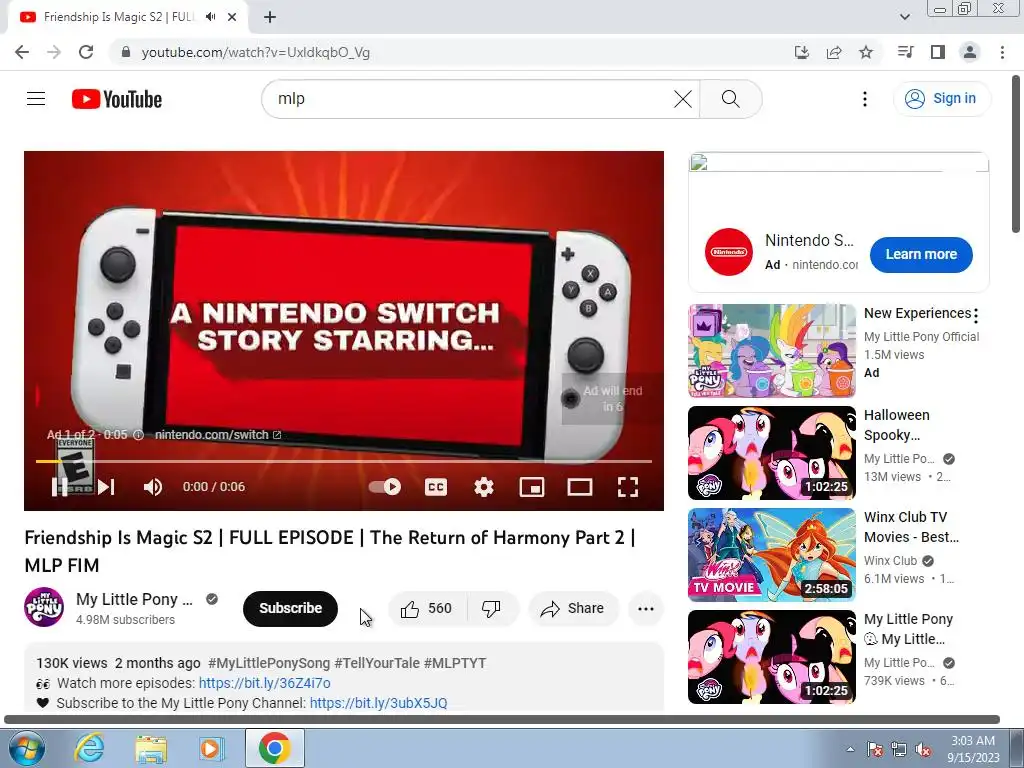Screen dimensions: 1024x768
Task: Go to YouTube home via logo
Action: pos(117,99)
